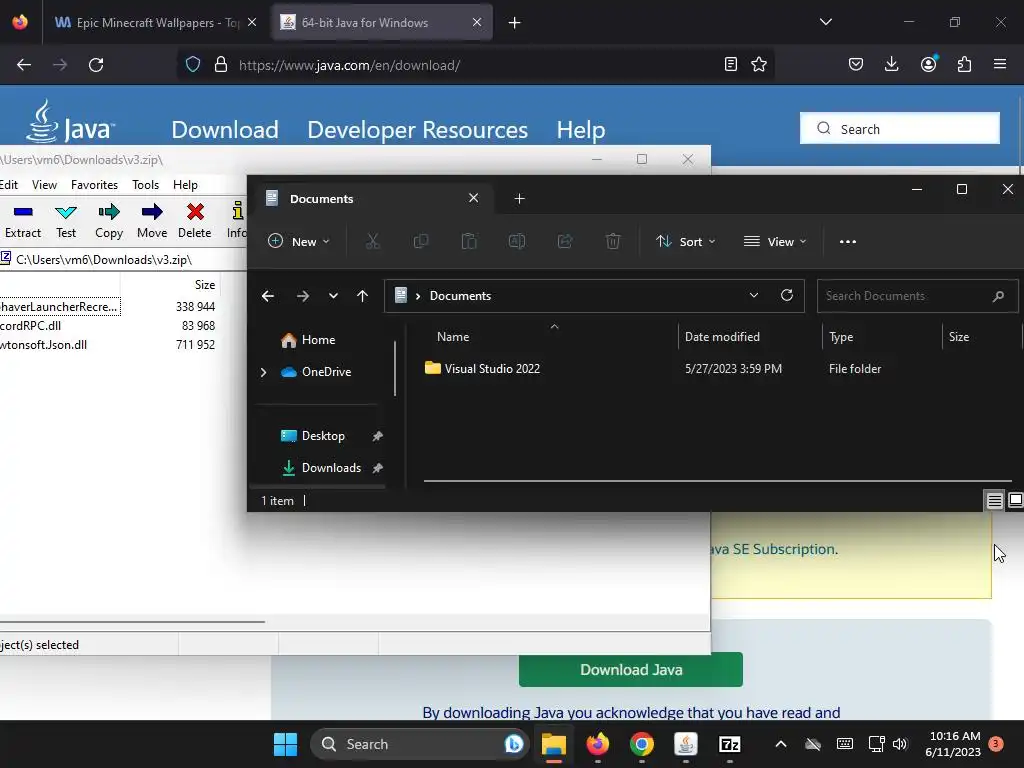
Task: Go up one folder level in Explorer
Action: pyautogui.click(x=362, y=296)
